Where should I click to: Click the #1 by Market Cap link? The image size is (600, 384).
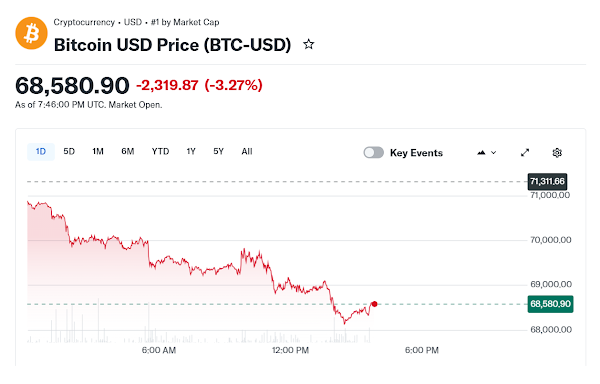pos(185,22)
